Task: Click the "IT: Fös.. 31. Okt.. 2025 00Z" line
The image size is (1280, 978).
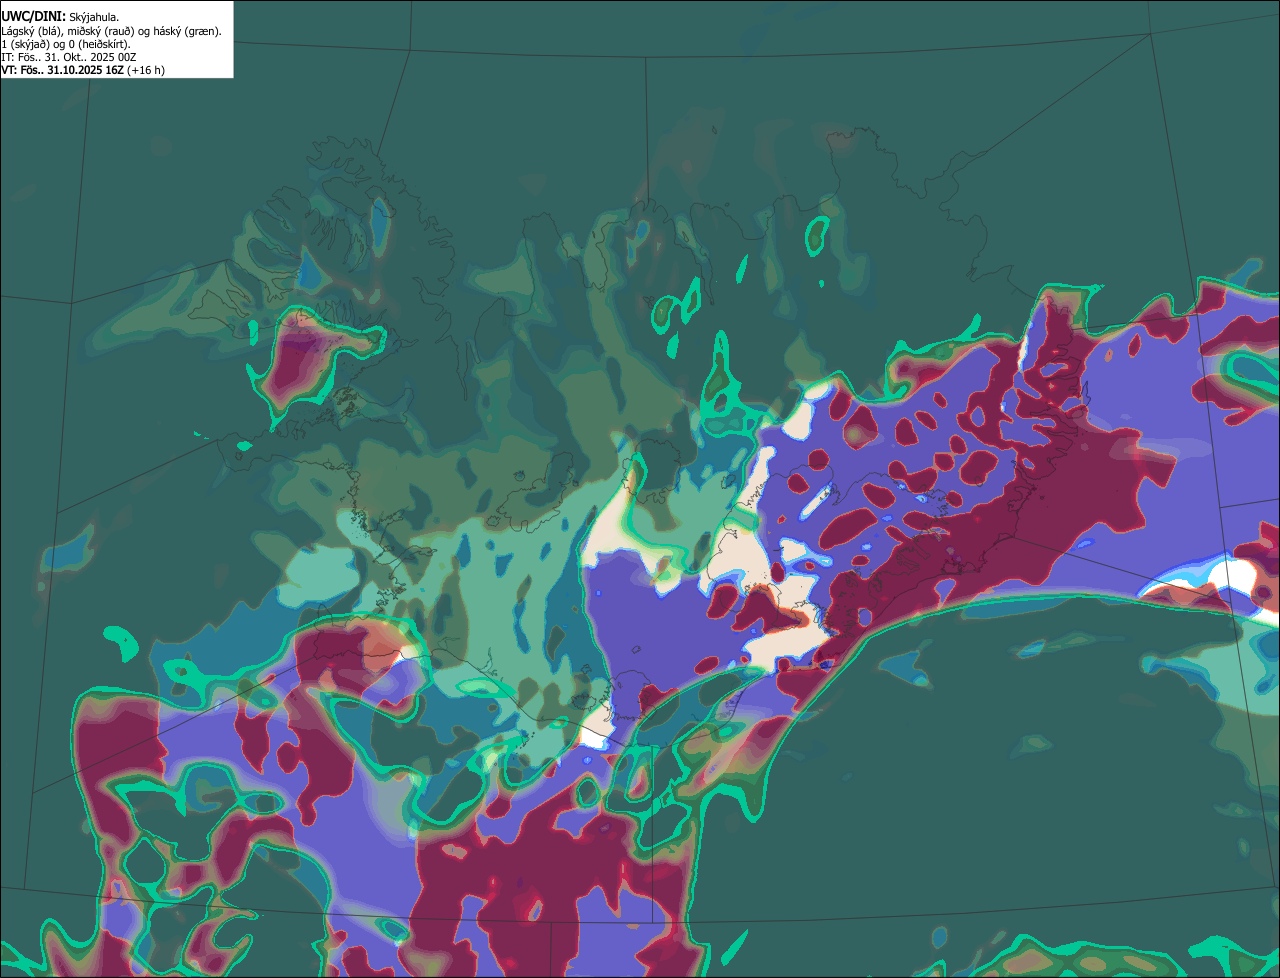Action: click(68, 57)
